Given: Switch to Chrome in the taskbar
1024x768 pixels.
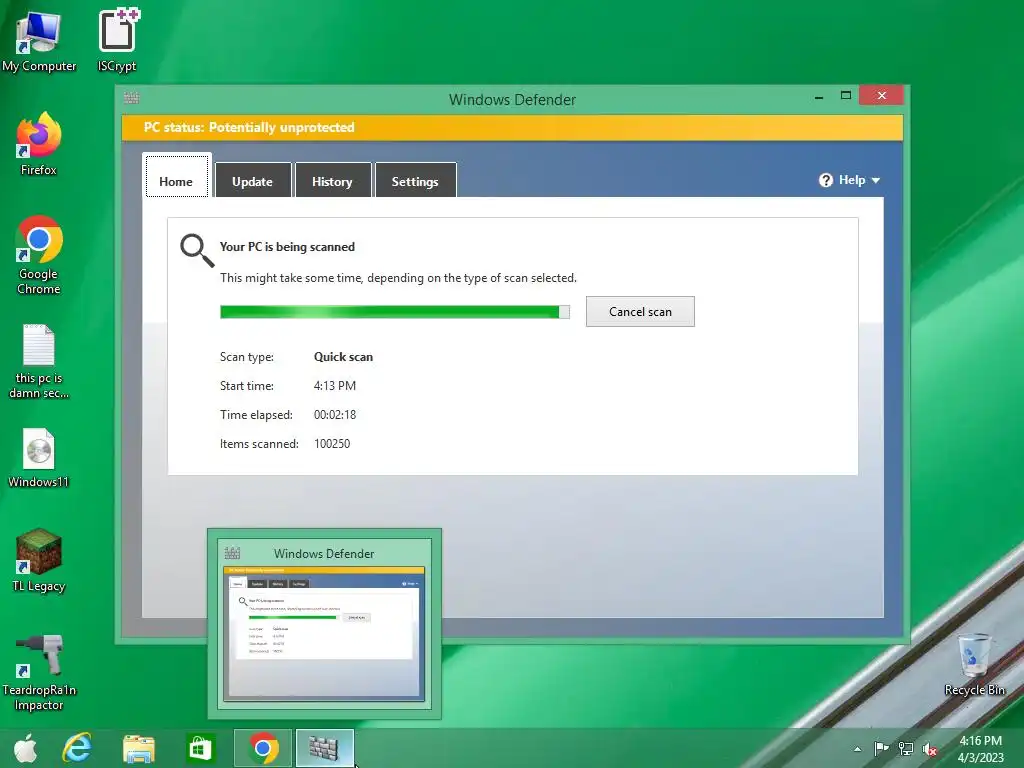Looking at the screenshot, I should tap(263, 748).
